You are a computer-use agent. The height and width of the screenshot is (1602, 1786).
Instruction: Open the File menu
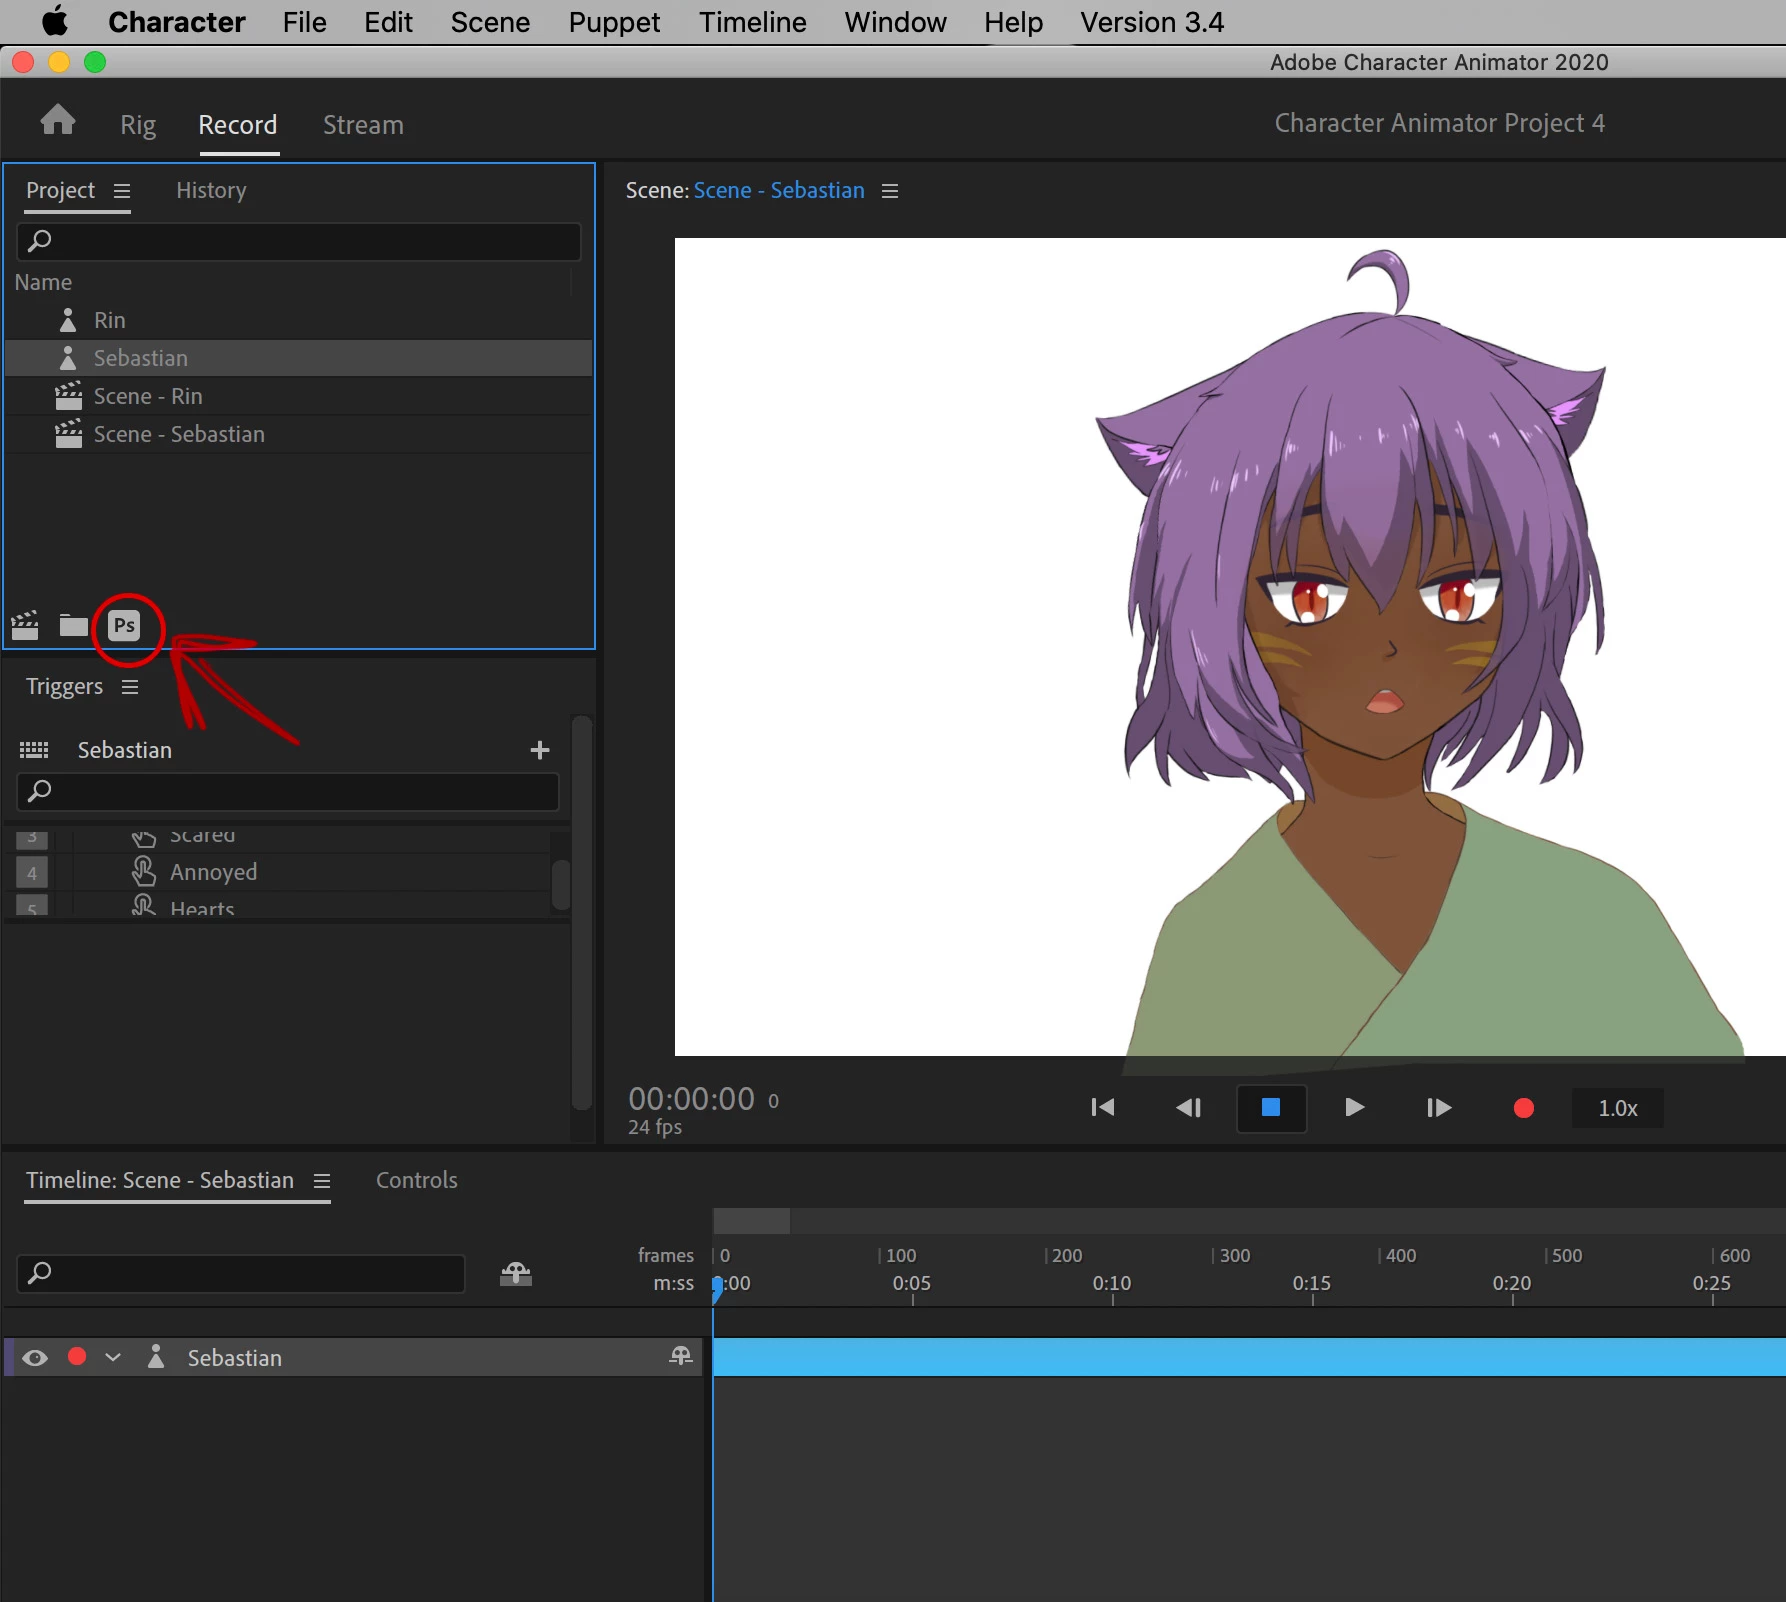pos(304,22)
